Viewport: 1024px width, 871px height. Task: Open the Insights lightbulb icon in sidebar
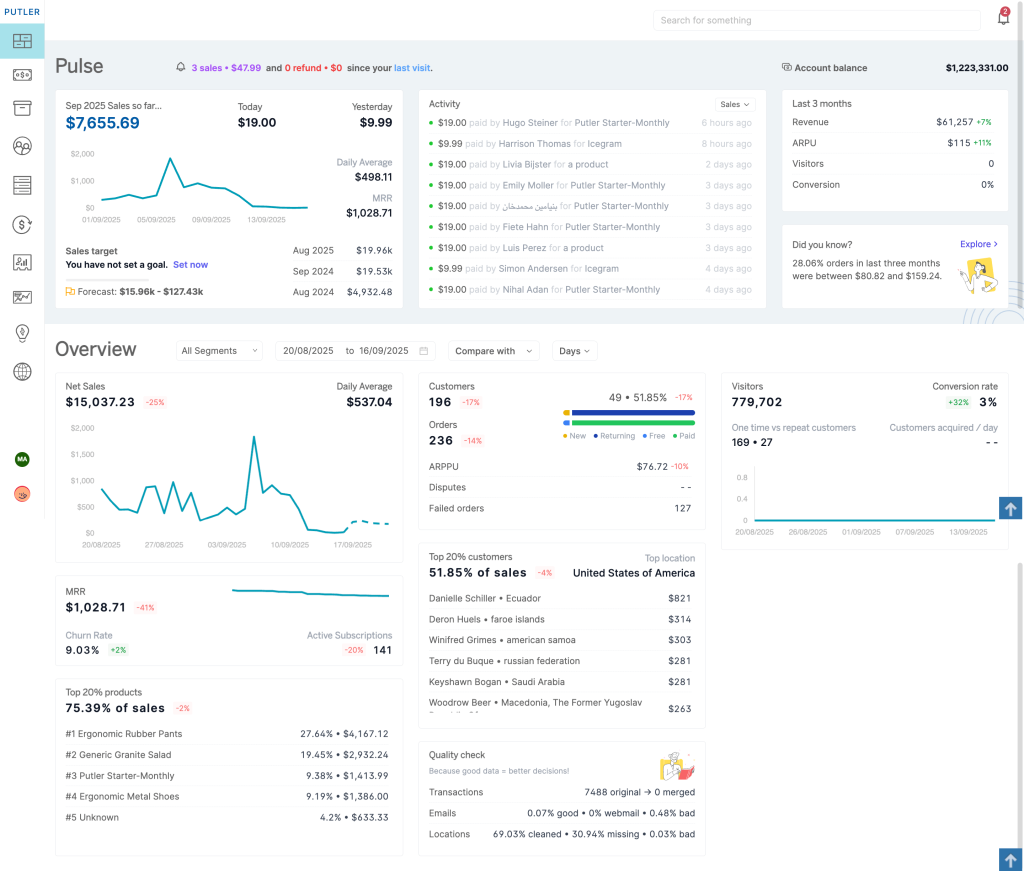(22, 333)
